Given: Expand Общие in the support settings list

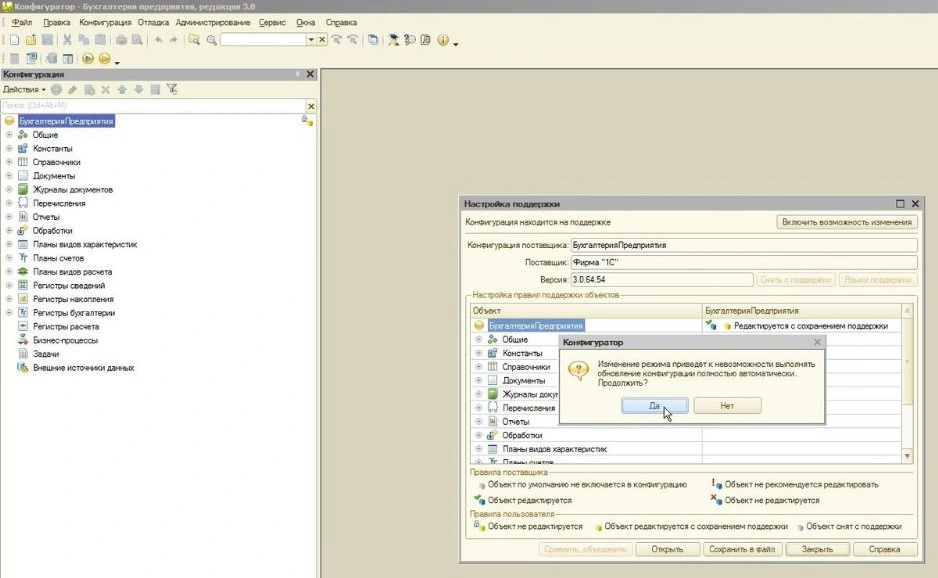Looking at the screenshot, I should [479, 340].
